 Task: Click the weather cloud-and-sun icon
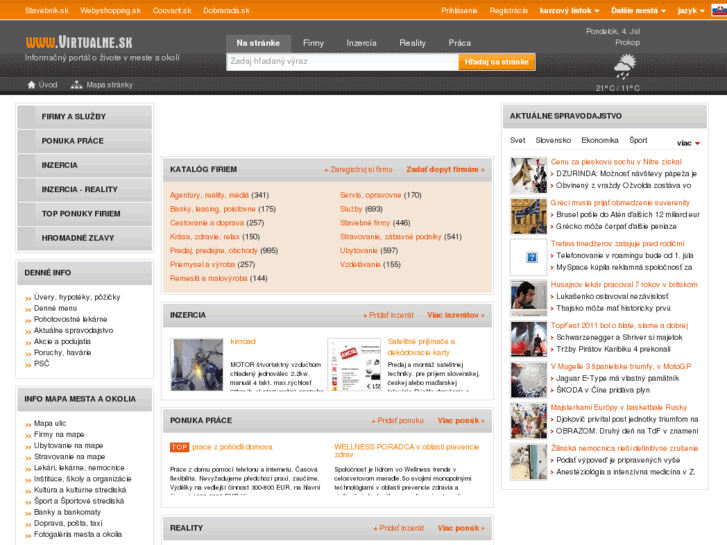(625, 66)
